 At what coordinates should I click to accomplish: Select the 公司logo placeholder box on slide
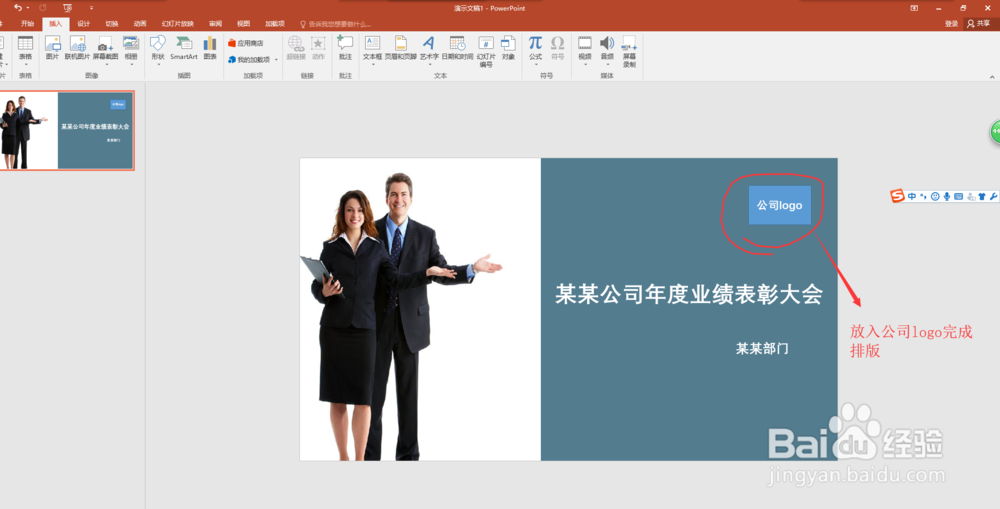pos(779,205)
